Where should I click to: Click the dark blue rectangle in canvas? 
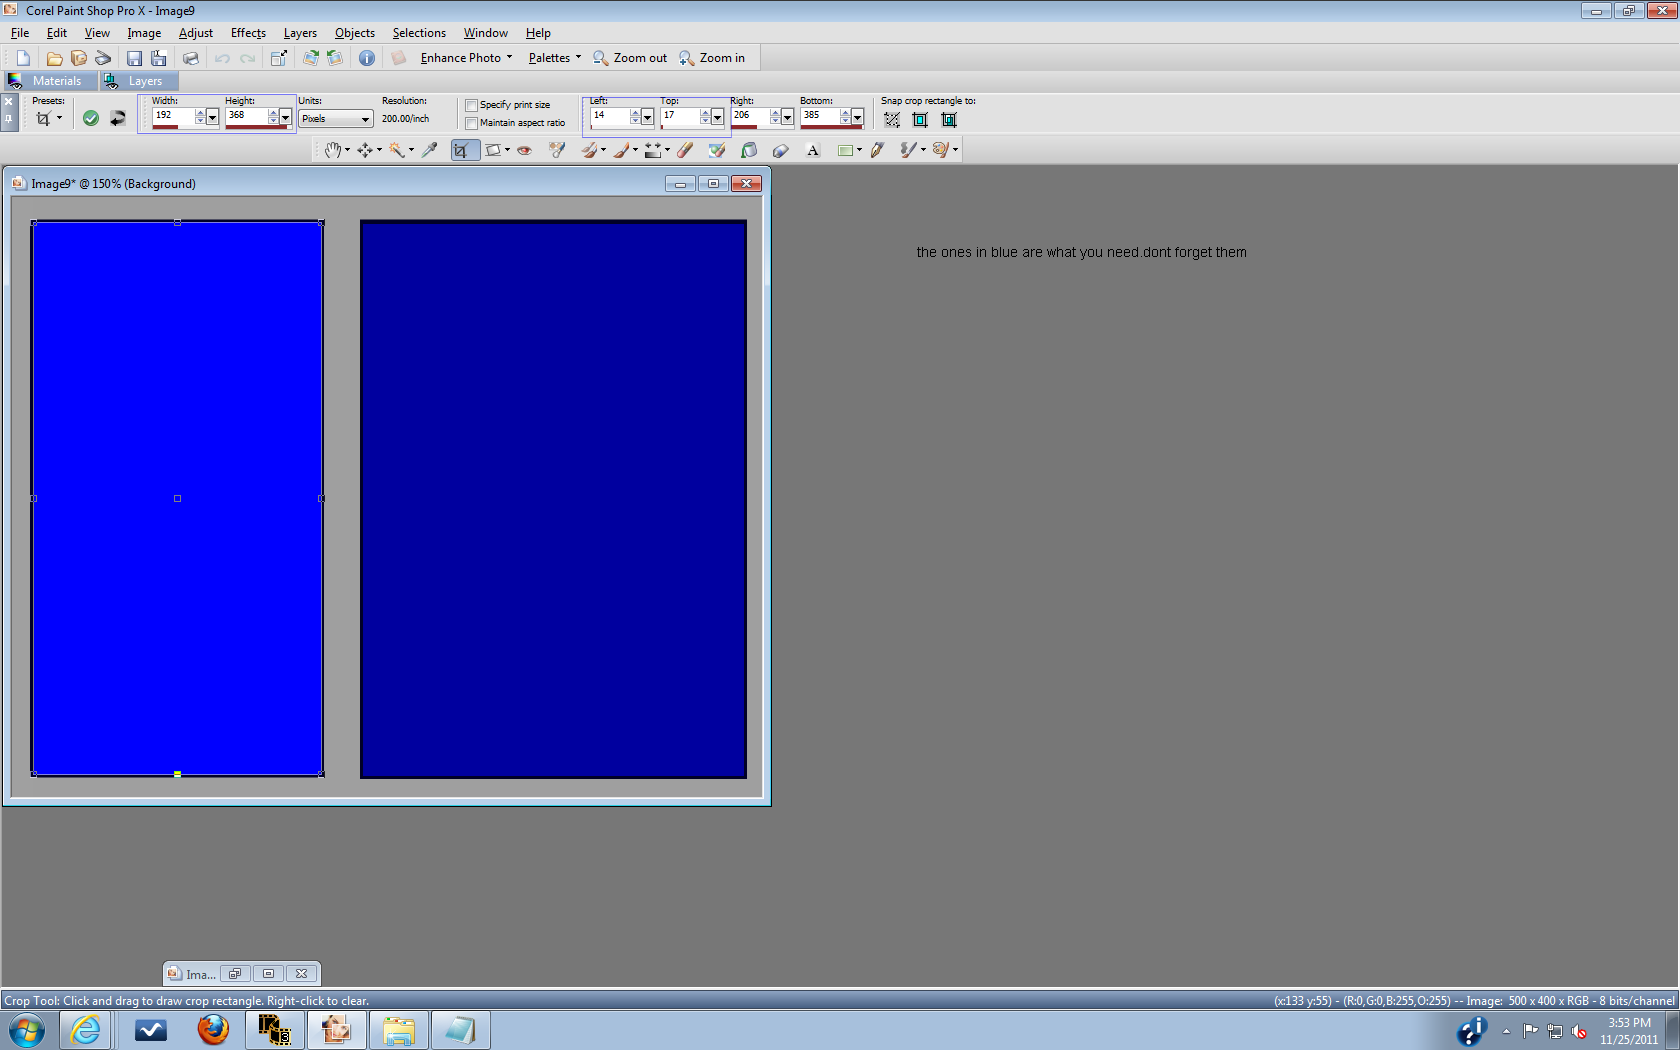coord(553,499)
